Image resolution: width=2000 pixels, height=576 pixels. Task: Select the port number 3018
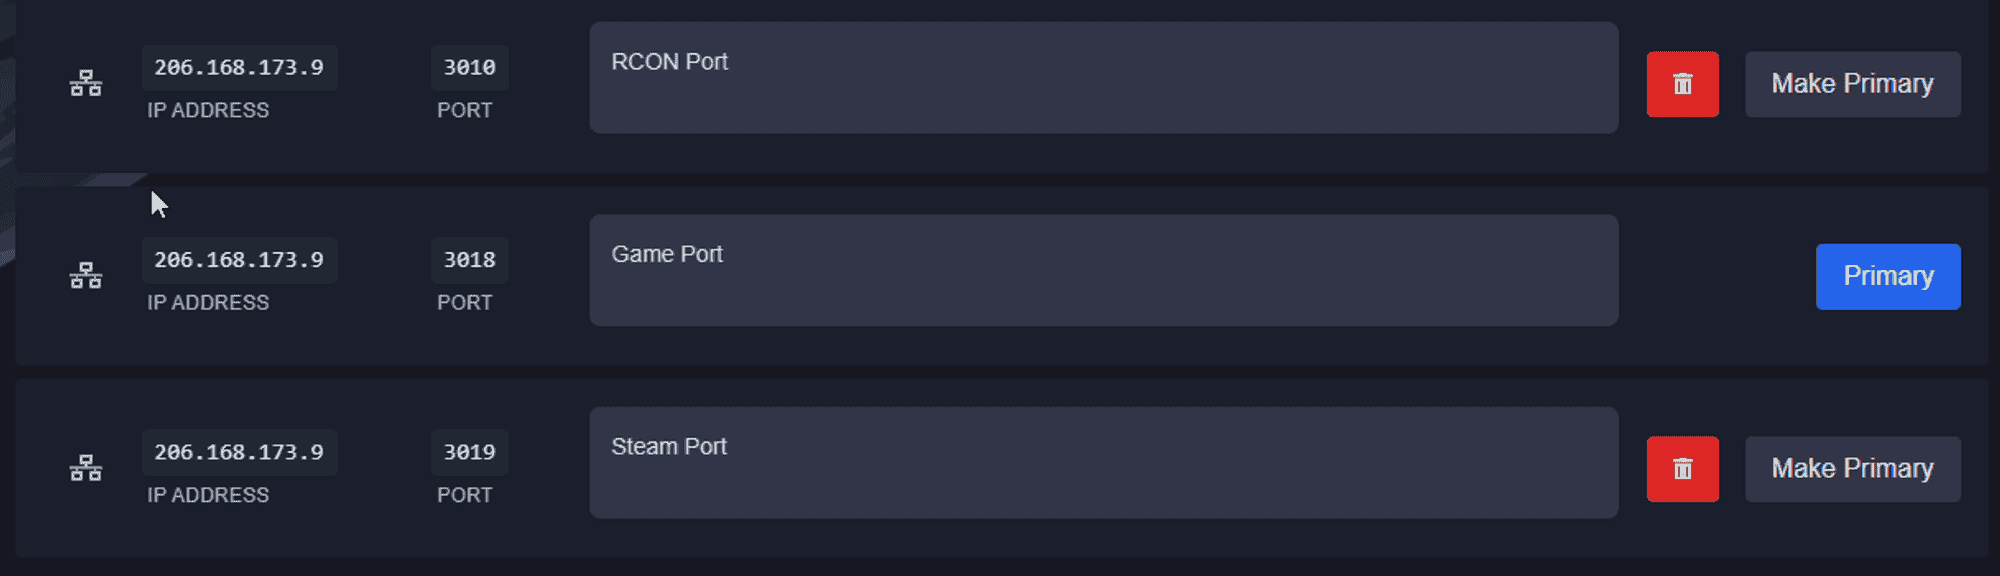pos(469,260)
